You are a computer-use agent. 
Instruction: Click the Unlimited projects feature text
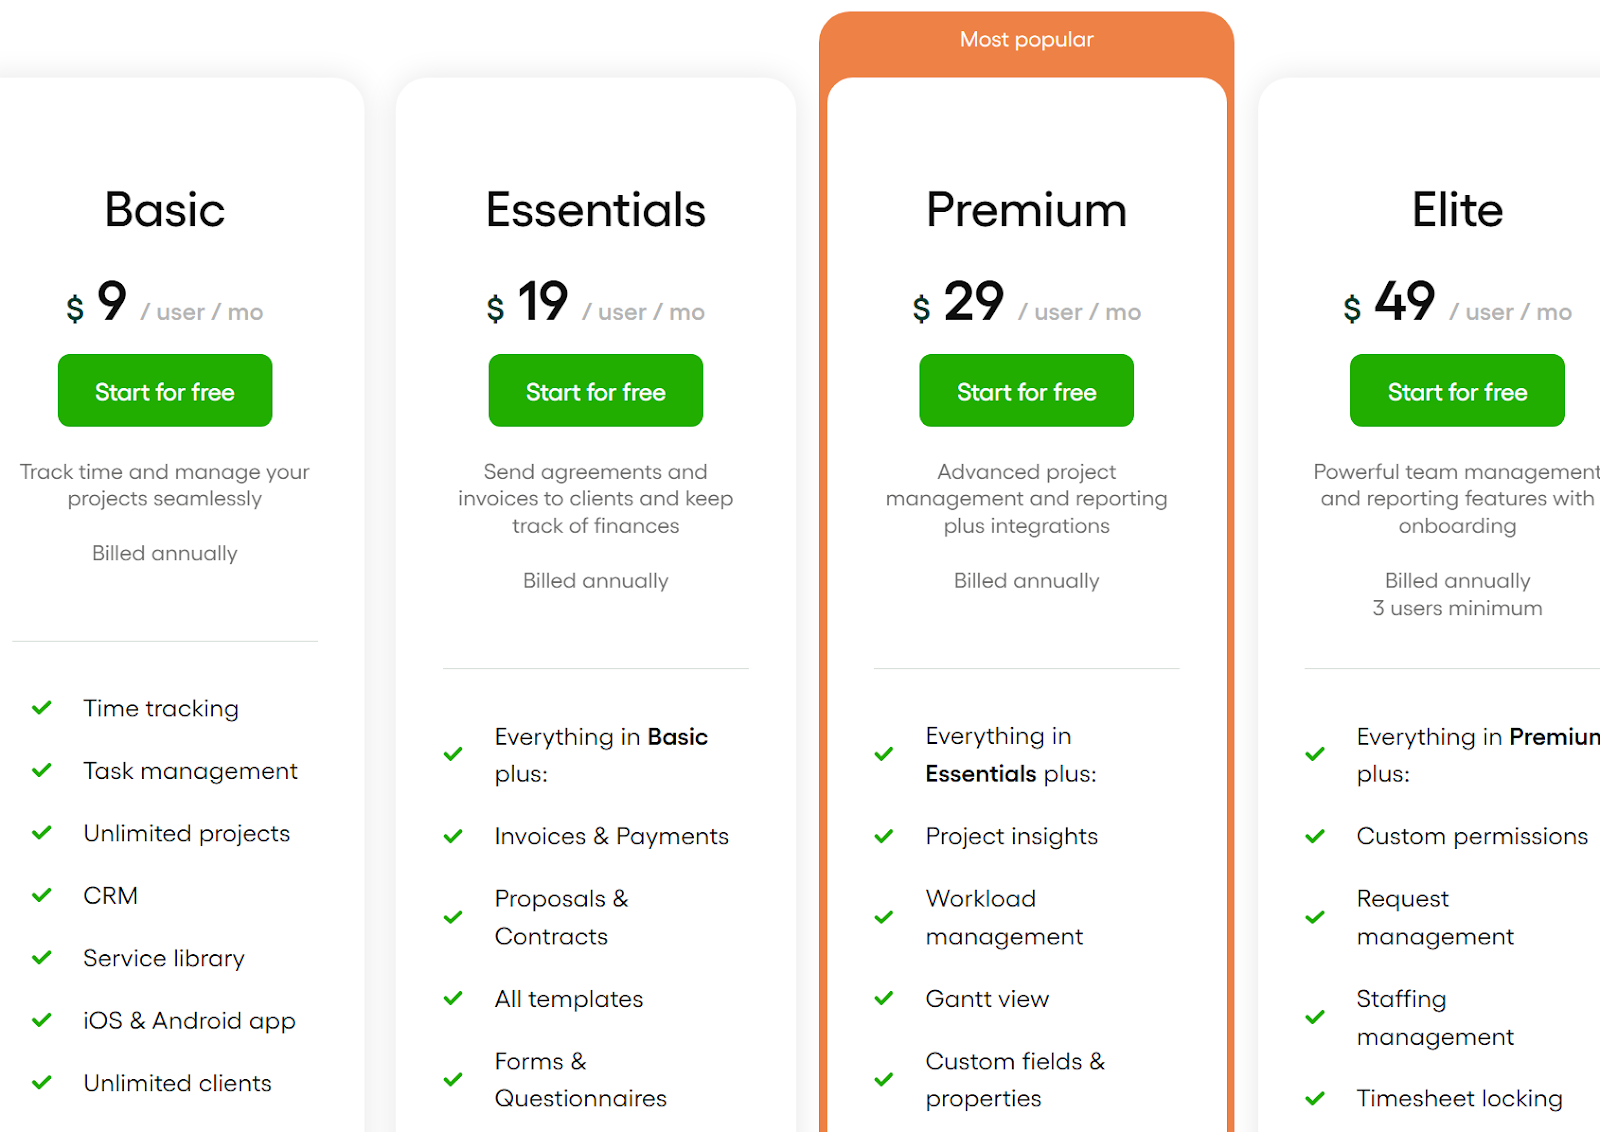187,833
